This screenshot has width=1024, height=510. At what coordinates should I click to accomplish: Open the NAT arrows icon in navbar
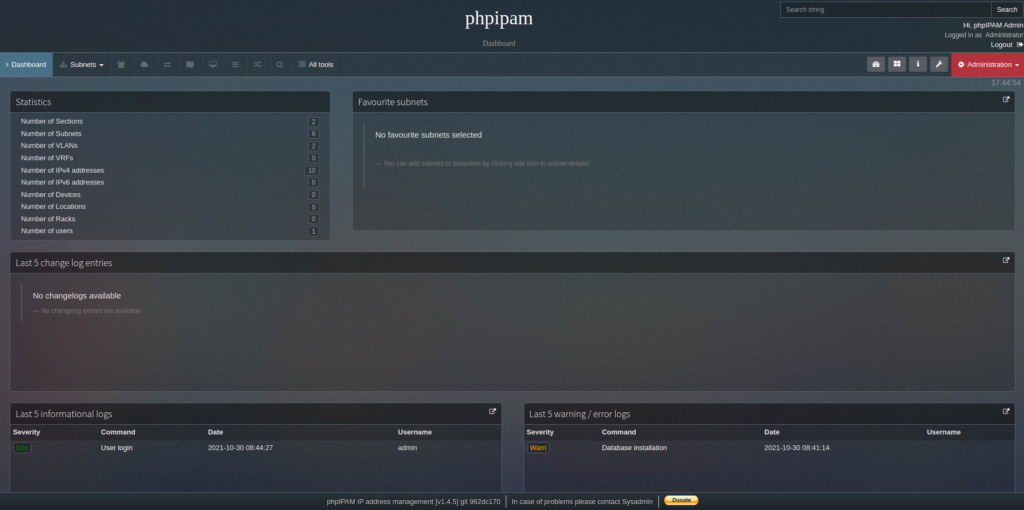coord(167,65)
